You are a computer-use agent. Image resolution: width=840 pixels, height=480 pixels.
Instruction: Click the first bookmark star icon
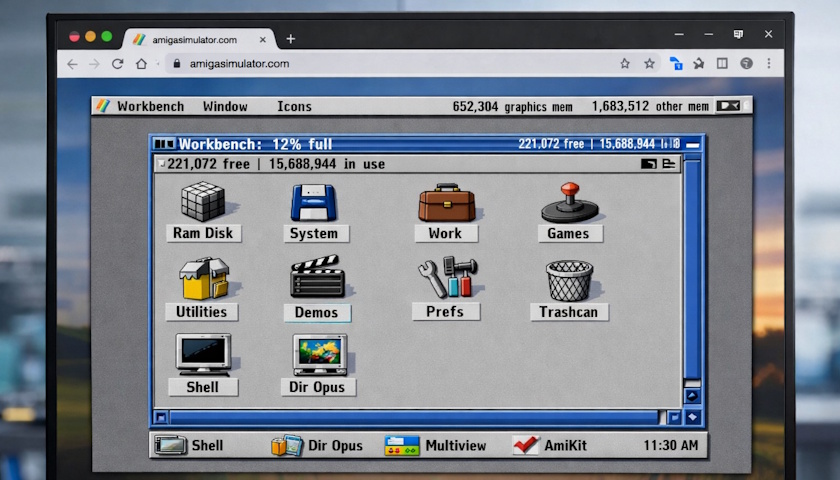(x=625, y=64)
